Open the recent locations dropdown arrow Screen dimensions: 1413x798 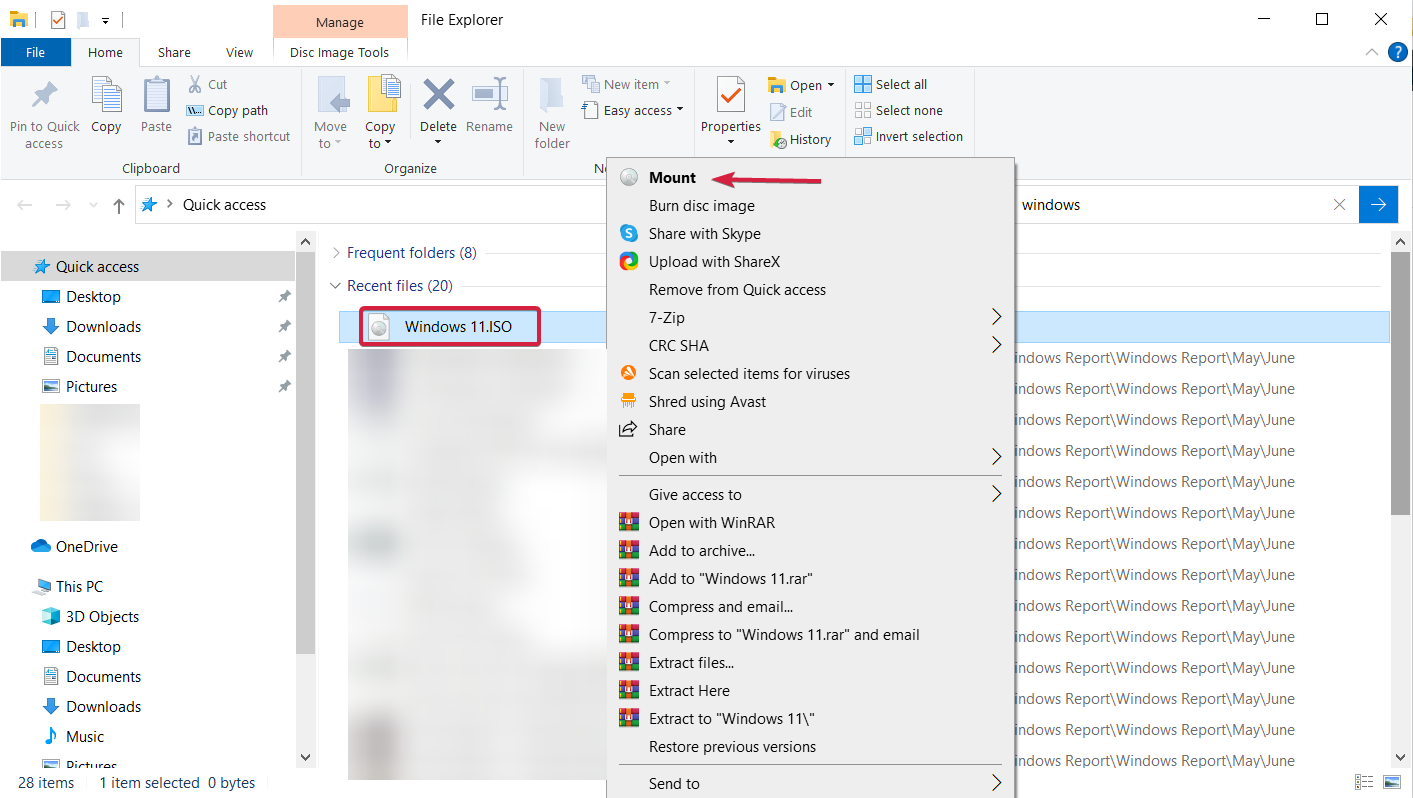(93, 205)
